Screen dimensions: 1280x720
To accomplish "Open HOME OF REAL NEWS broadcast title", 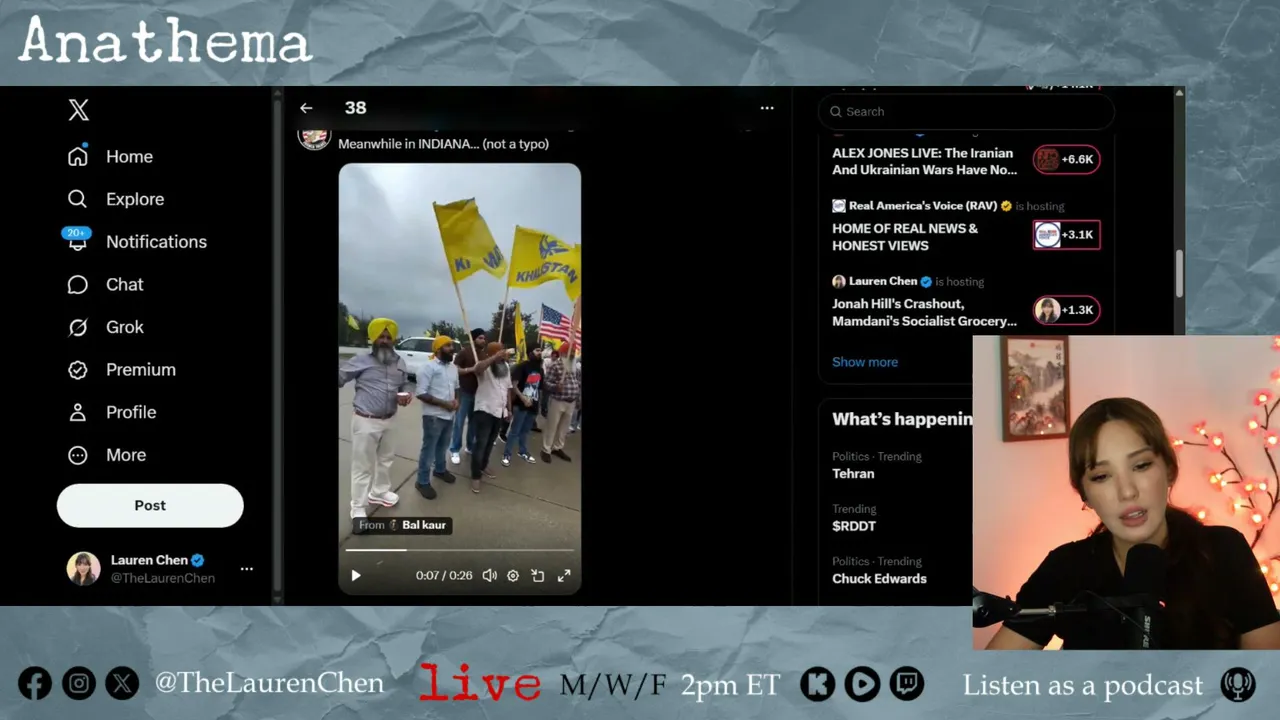I will pyautogui.click(x=905, y=237).
